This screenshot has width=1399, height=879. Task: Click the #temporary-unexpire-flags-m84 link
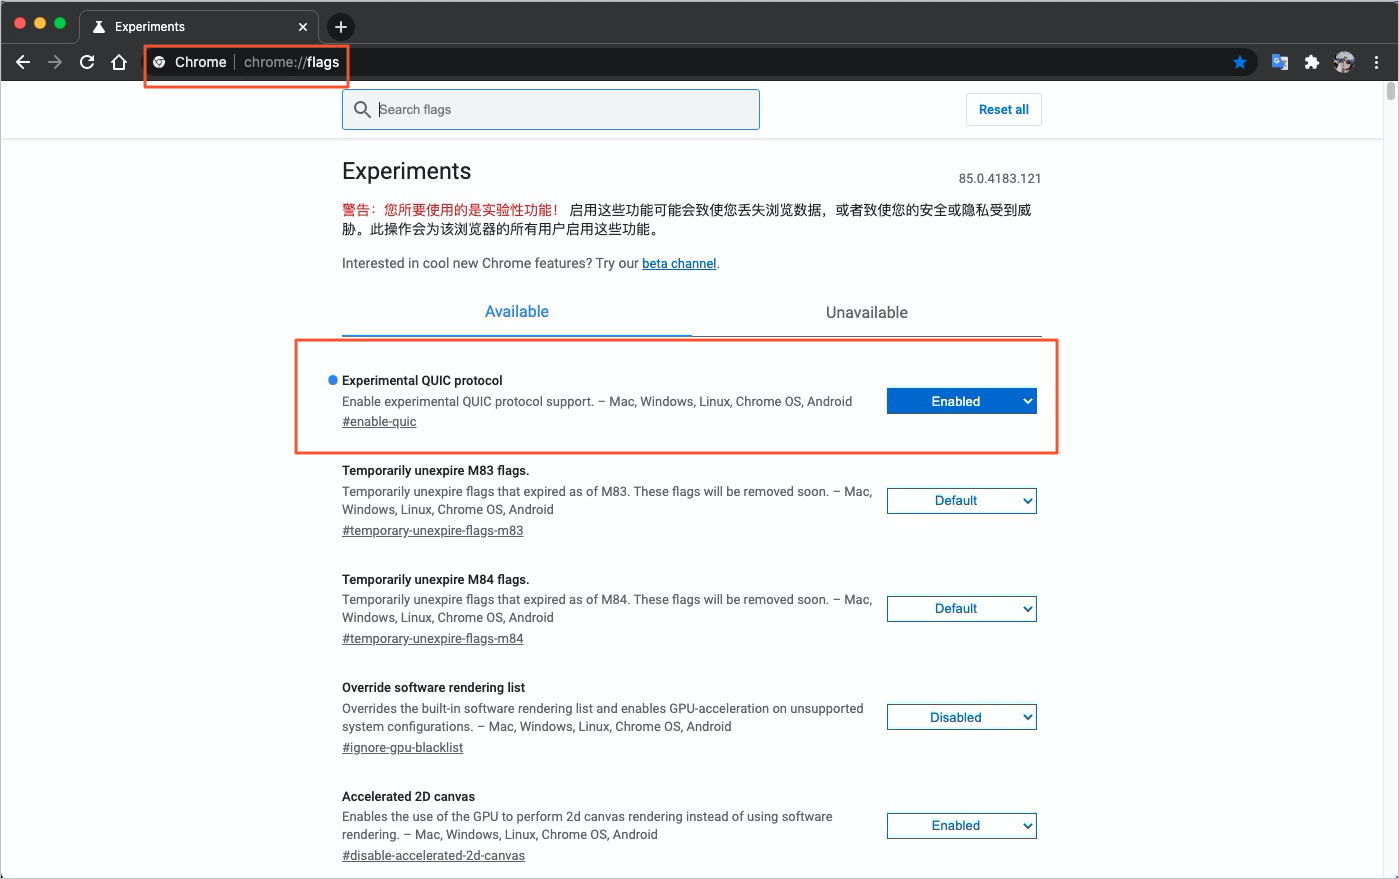(x=433, y=639)
